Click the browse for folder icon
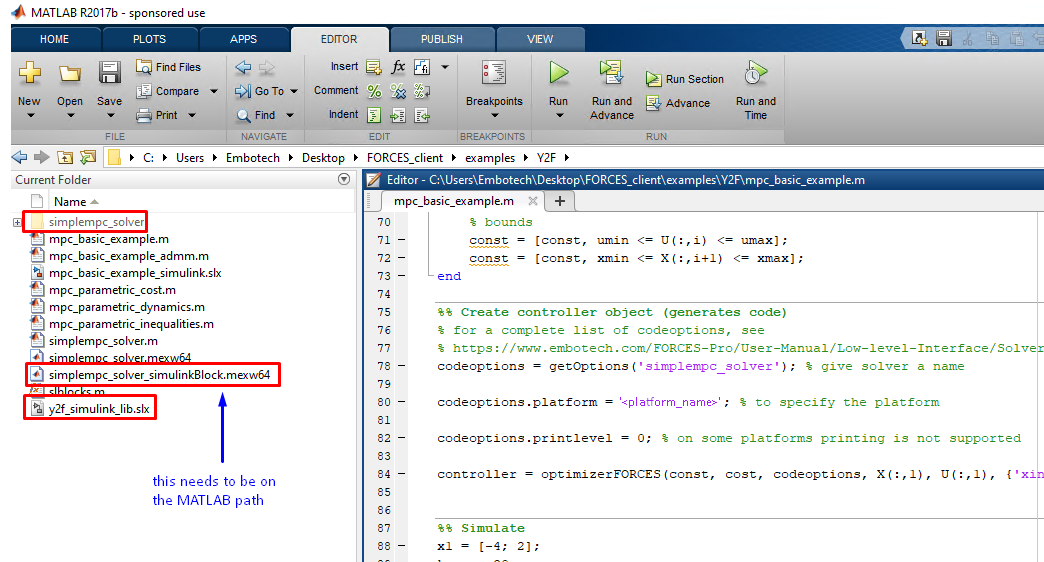Screen dimensions: 1044x562 tap(88, 158)
